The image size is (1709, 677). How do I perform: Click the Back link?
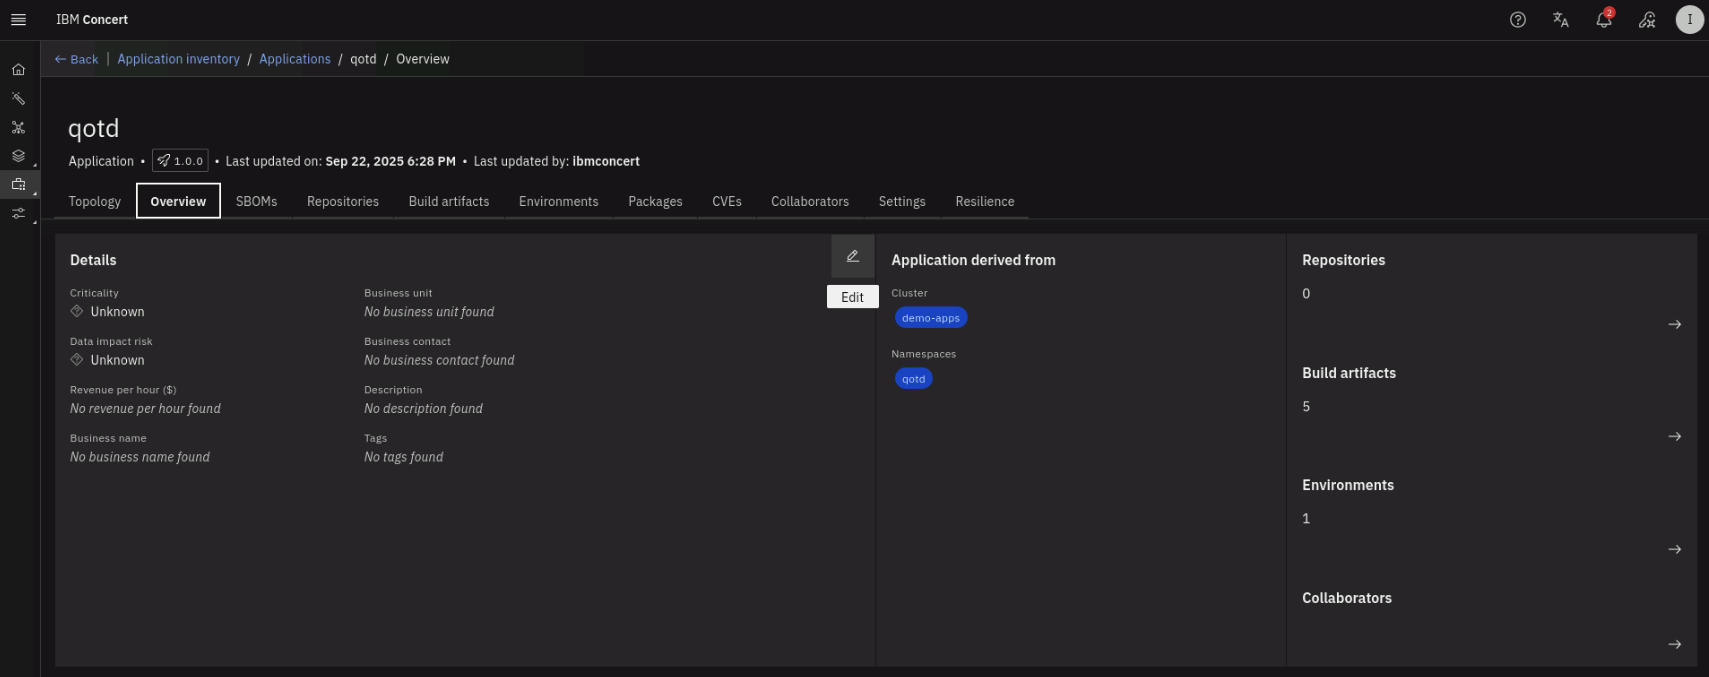(x=77, y=60)
